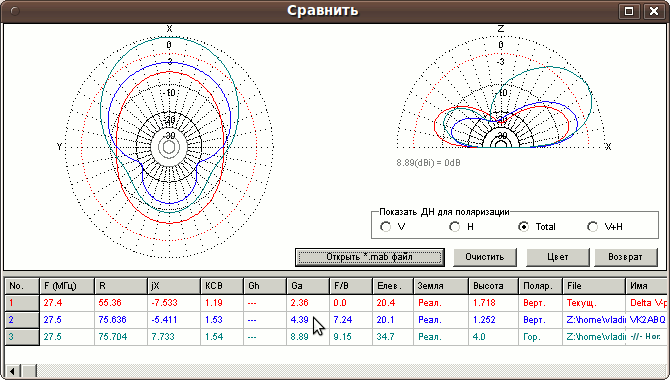Click the horizontal scrollbar left arrow
This screenshot has width=670, height=380.
point(13,371)
